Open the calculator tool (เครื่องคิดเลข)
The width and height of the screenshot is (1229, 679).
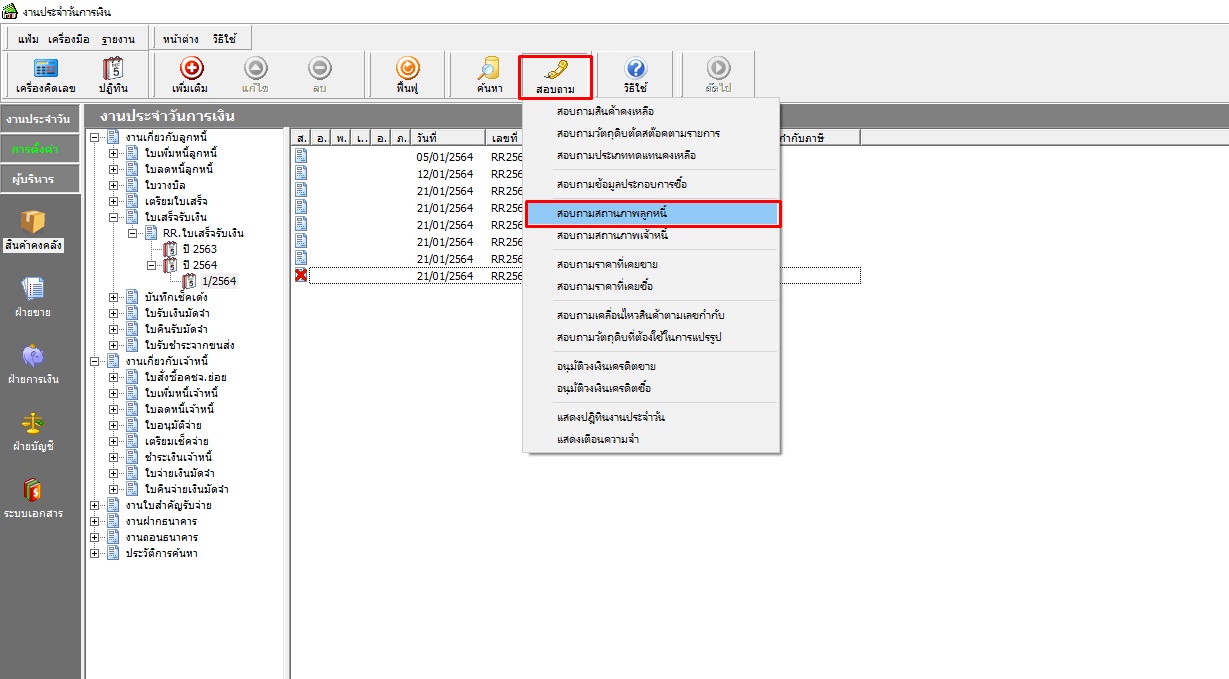click(x=46, y=74)
